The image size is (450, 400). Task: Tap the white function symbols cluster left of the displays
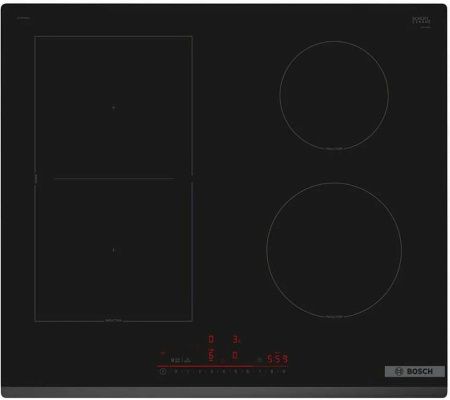click(x=180, y=360)
